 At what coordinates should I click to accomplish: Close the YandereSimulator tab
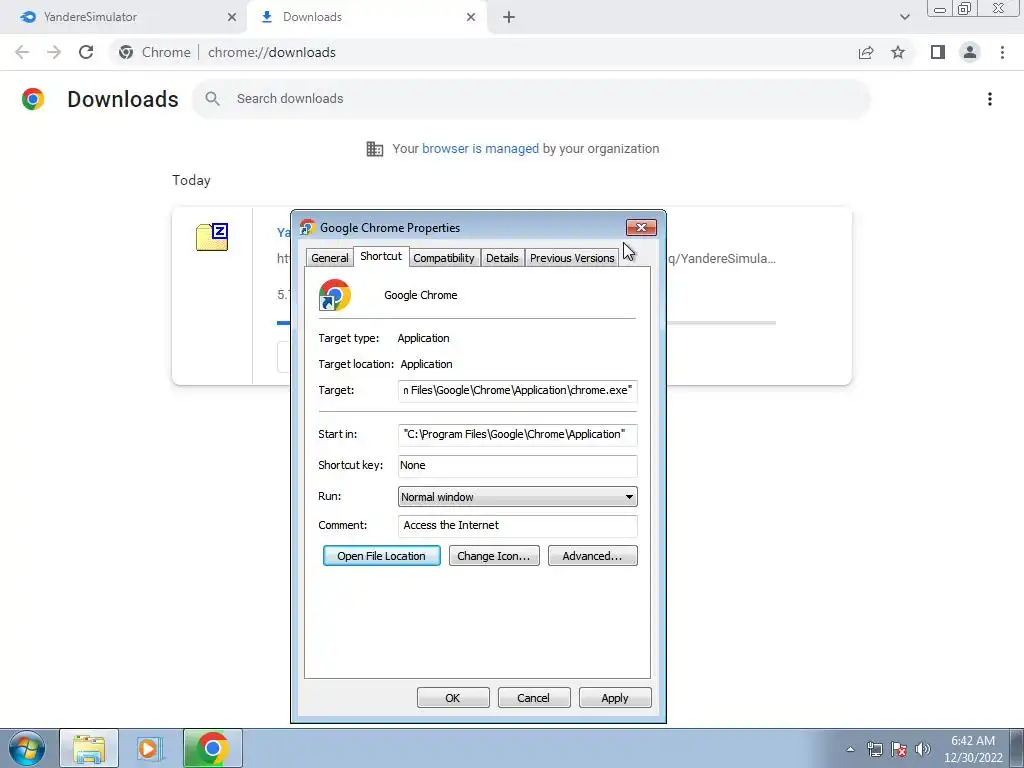232,17
